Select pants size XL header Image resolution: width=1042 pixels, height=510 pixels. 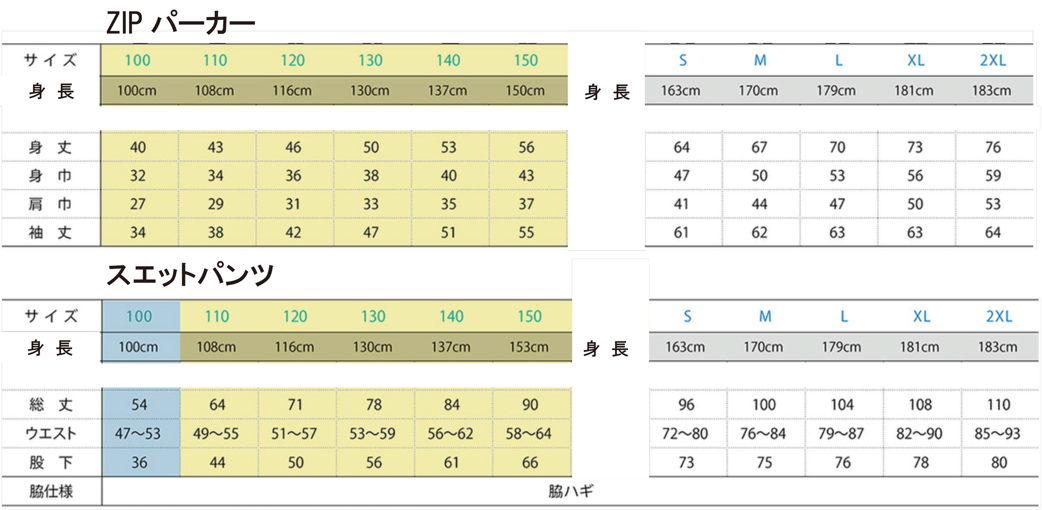[x=921, y=317]
